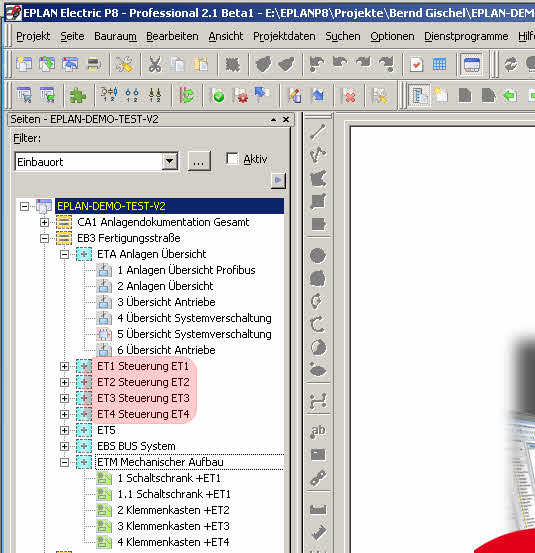The height and width of the screenshot is (553, 535).
Task: Collapse EB3 Fertigungsstraße node
Action: tap(44, 238)
